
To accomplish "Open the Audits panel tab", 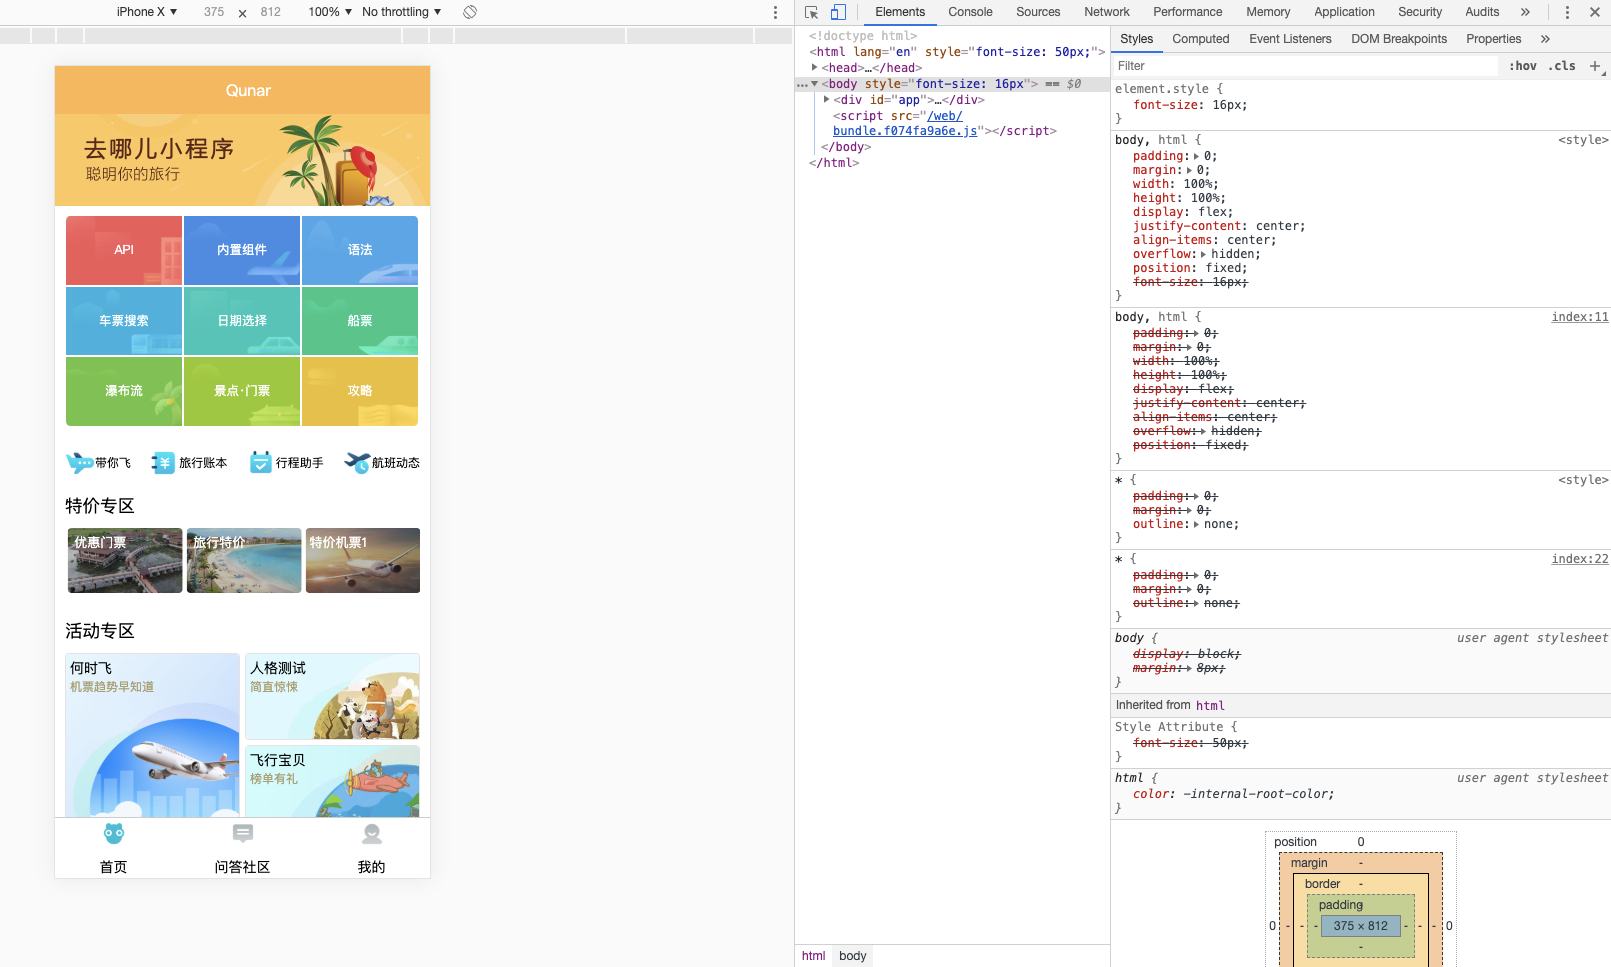I will click(1482, 12).
